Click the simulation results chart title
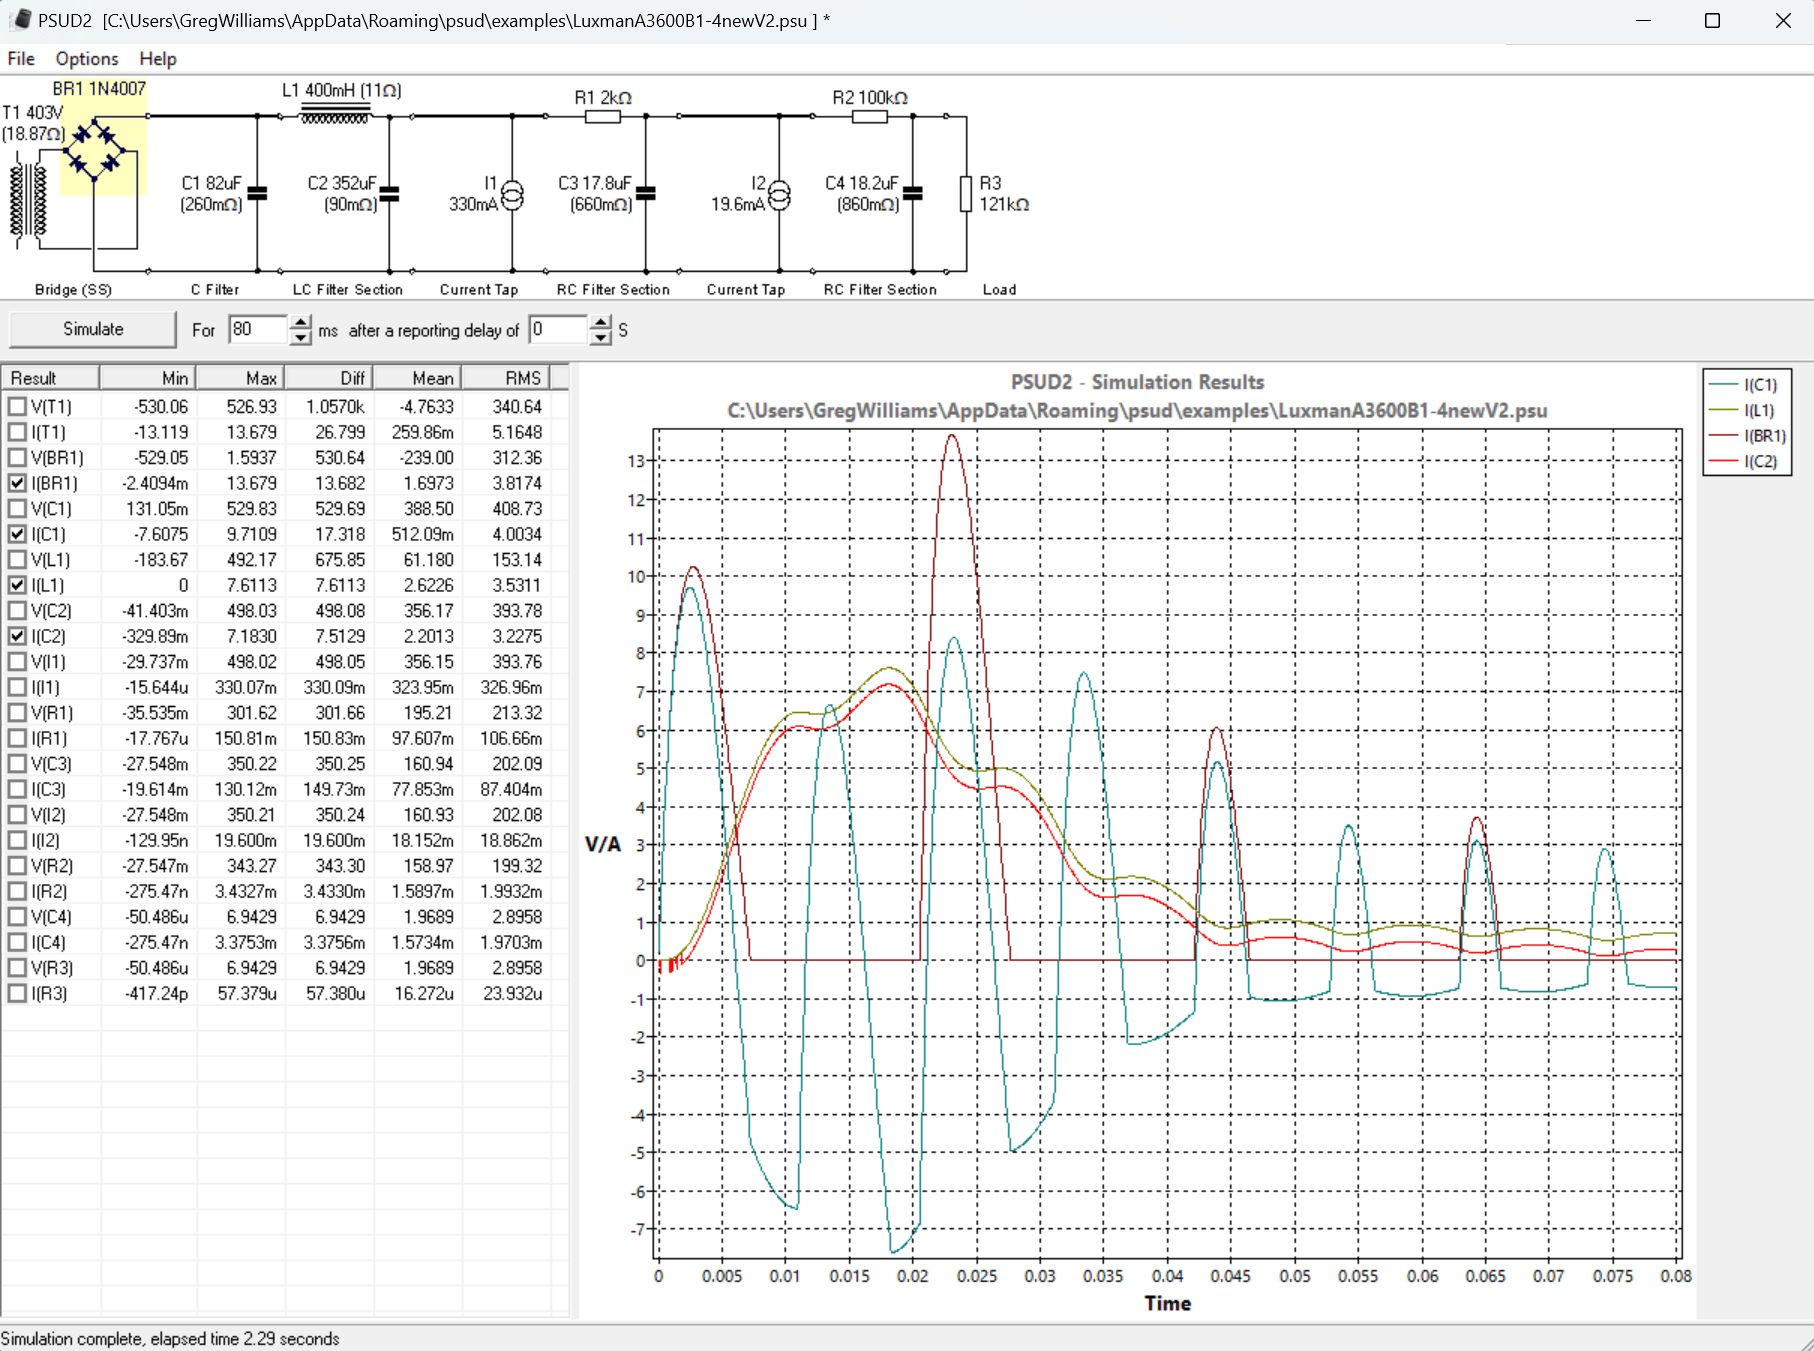 click(x=1137, y=382)
